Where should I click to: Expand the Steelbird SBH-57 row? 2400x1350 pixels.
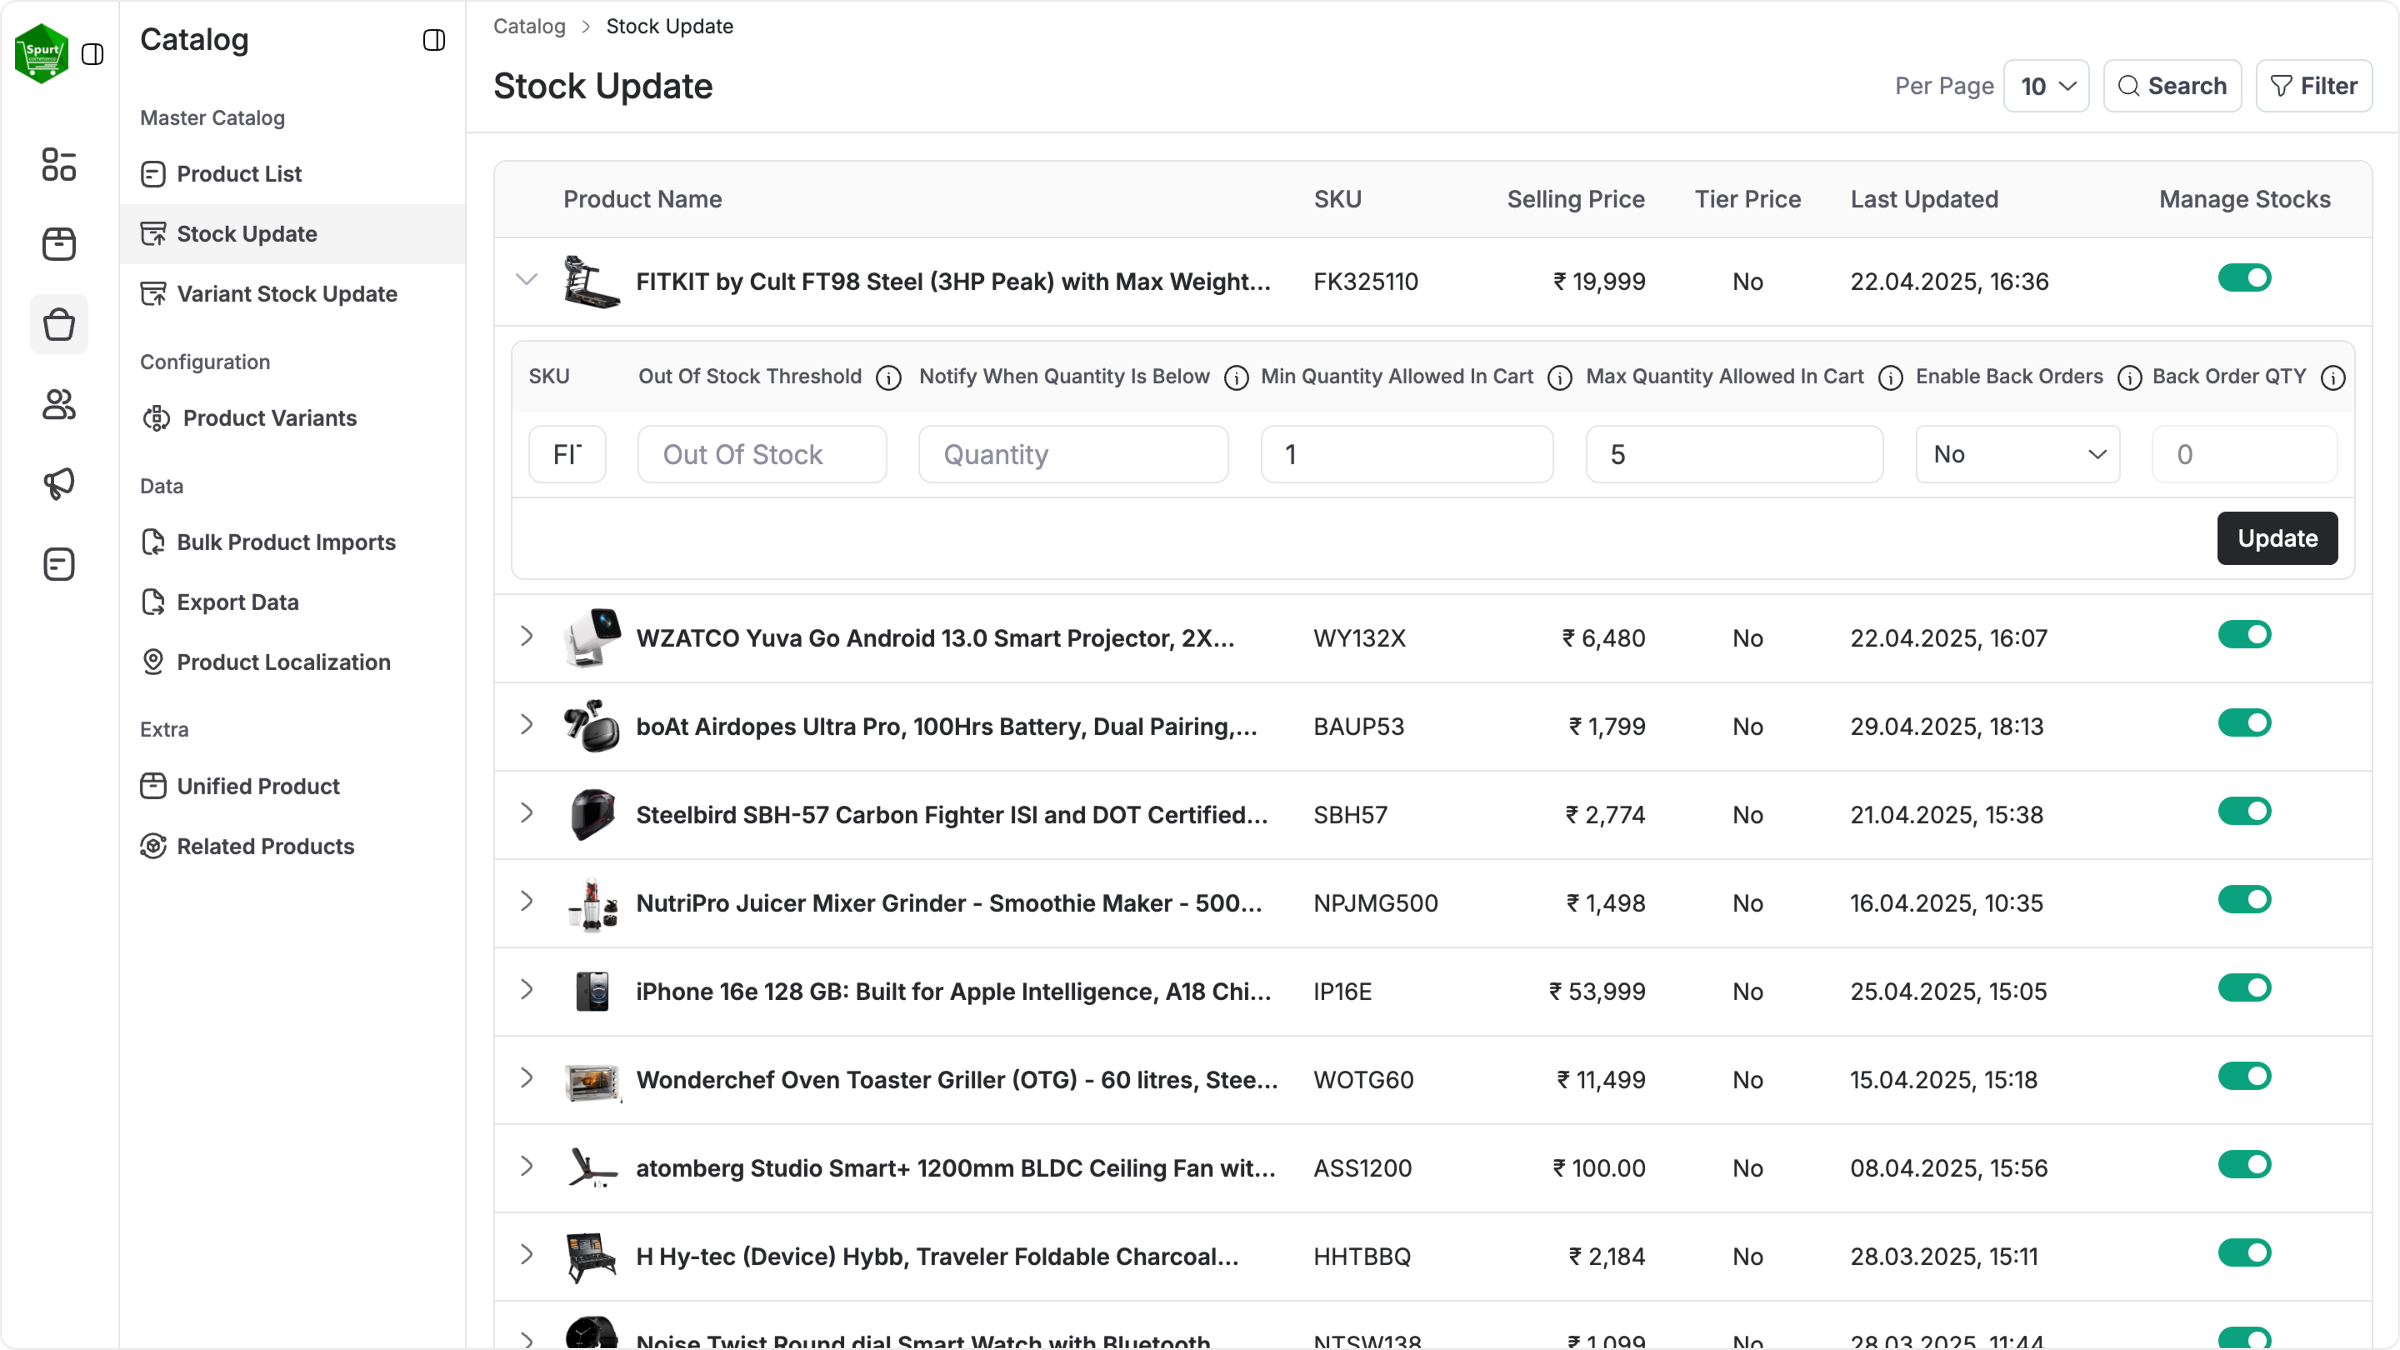tap(527, 813)
